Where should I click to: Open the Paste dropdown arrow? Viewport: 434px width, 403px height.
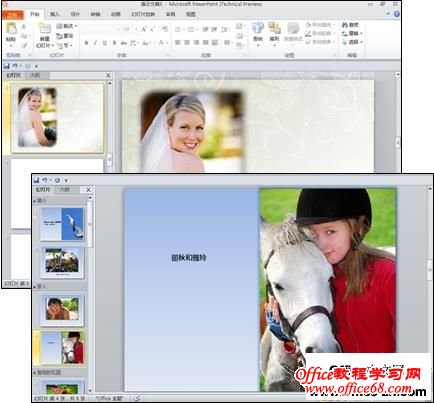pos(11,46)
